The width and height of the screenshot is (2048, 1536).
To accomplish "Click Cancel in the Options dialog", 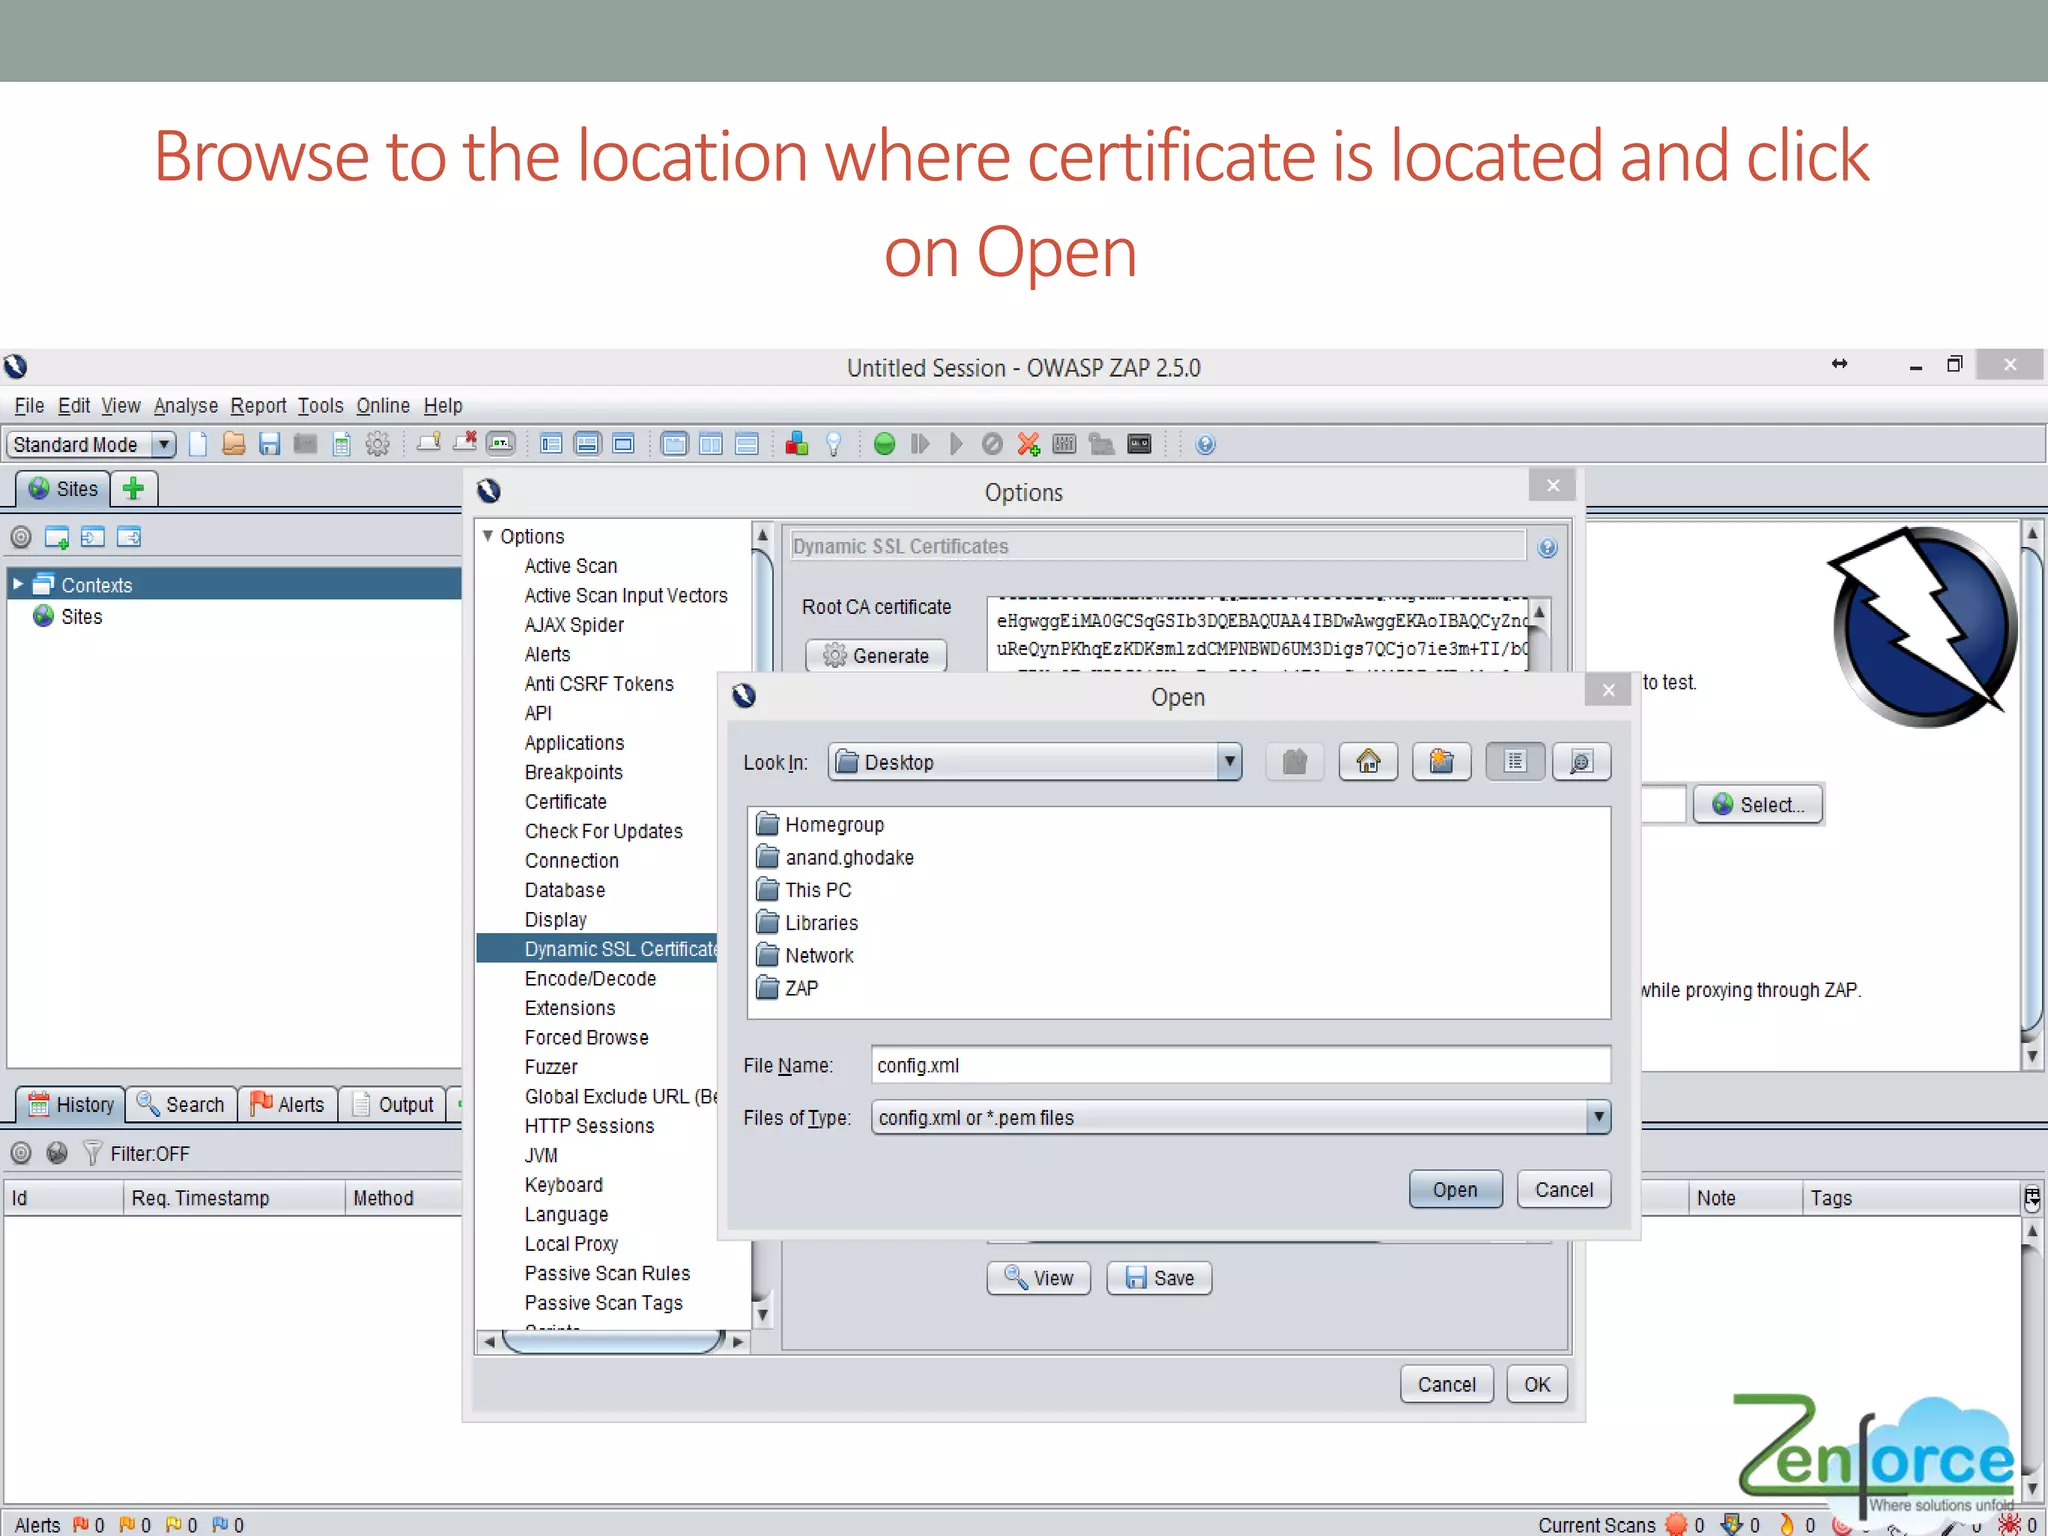I will click(x=1446, y=1384).
